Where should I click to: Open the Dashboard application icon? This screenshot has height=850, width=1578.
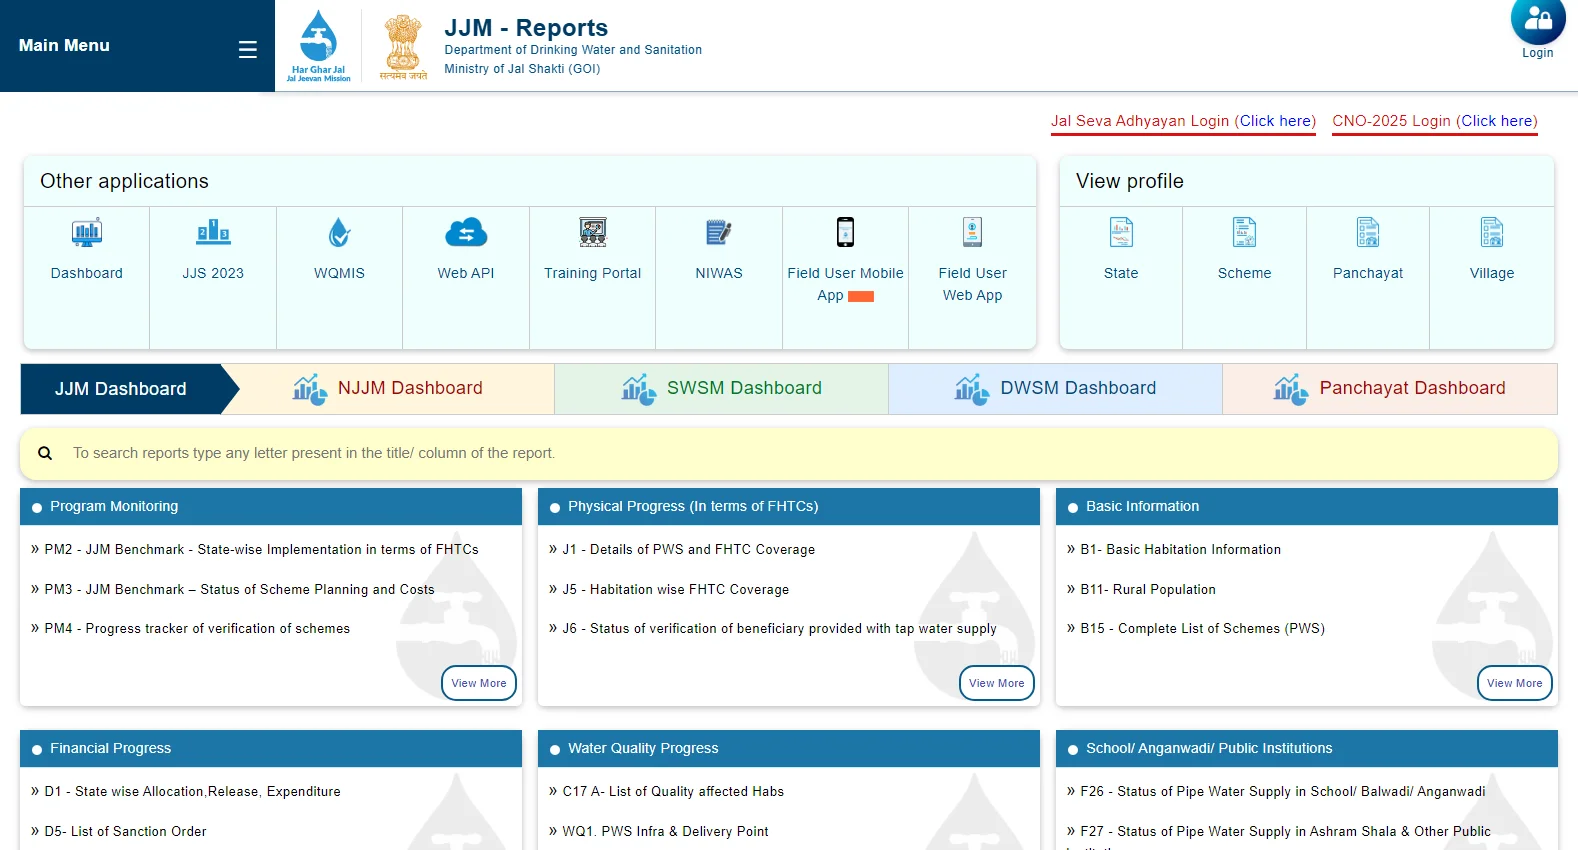pos(87,232)
